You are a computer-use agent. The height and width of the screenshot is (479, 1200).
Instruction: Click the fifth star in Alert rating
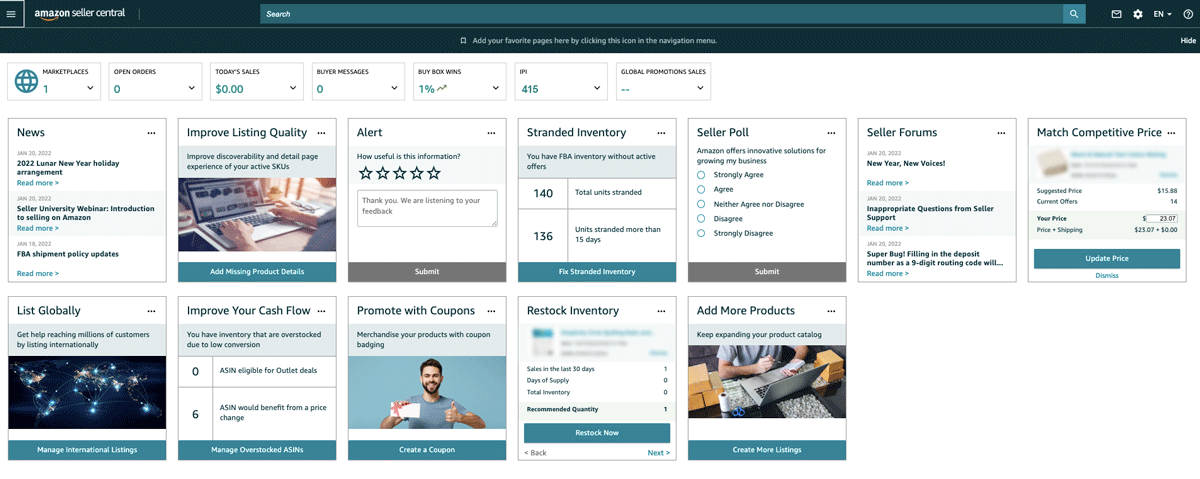[x=434, y=174]
